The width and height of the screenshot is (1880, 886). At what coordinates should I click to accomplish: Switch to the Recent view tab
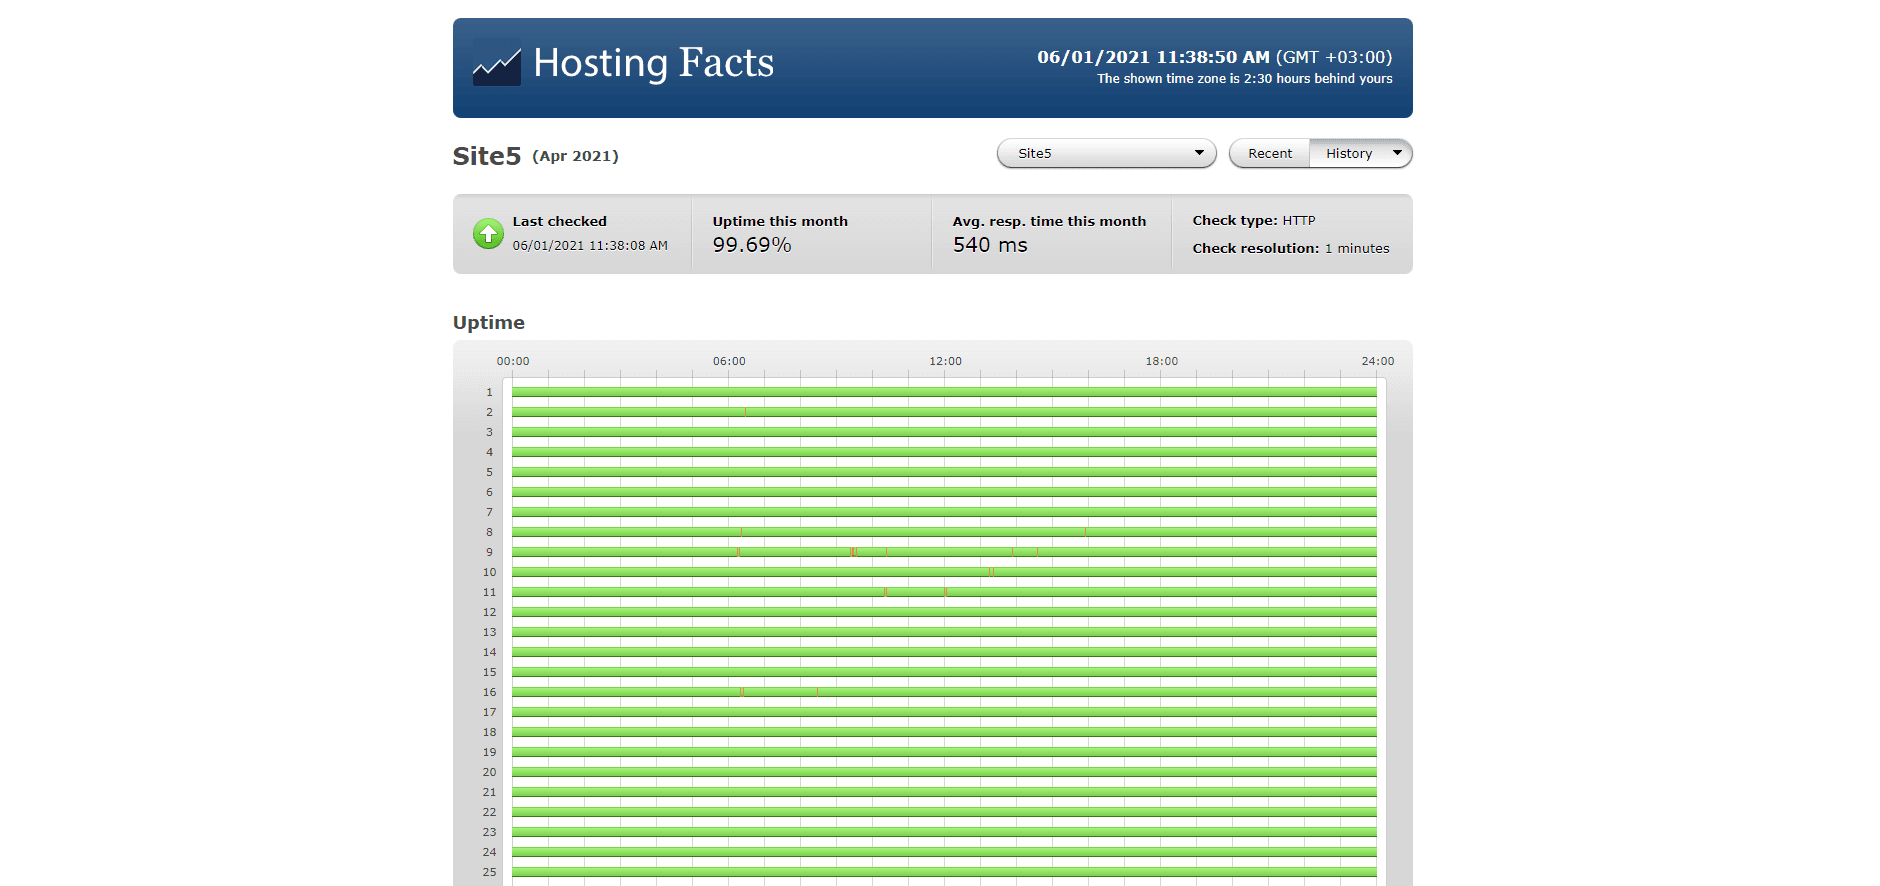[1269, 153]
